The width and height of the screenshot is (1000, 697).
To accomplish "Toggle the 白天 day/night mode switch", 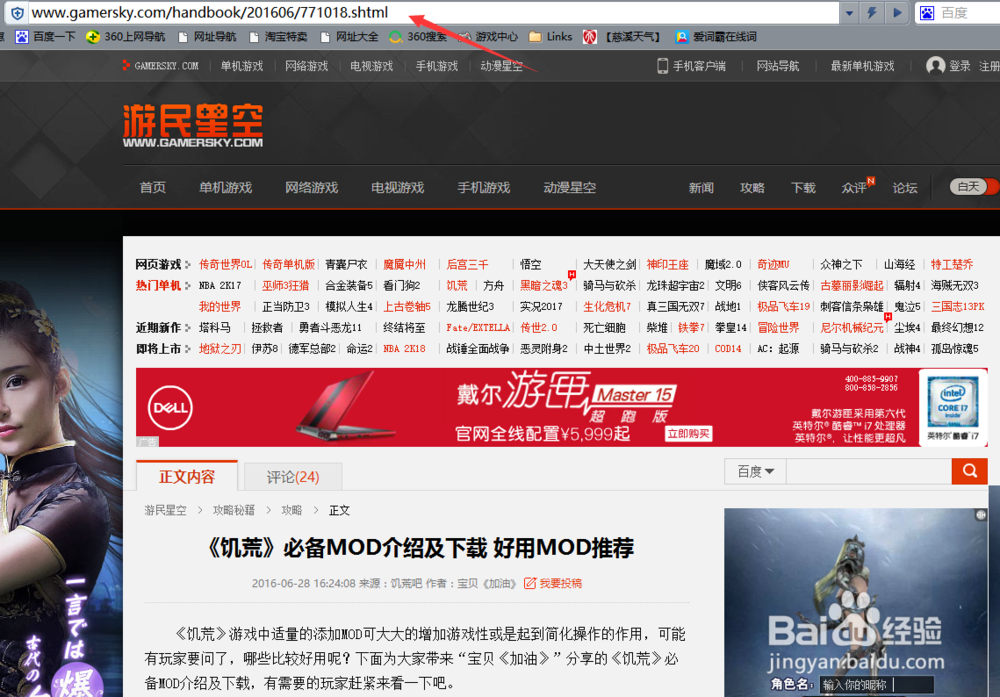I will click(x=974, y=186).
